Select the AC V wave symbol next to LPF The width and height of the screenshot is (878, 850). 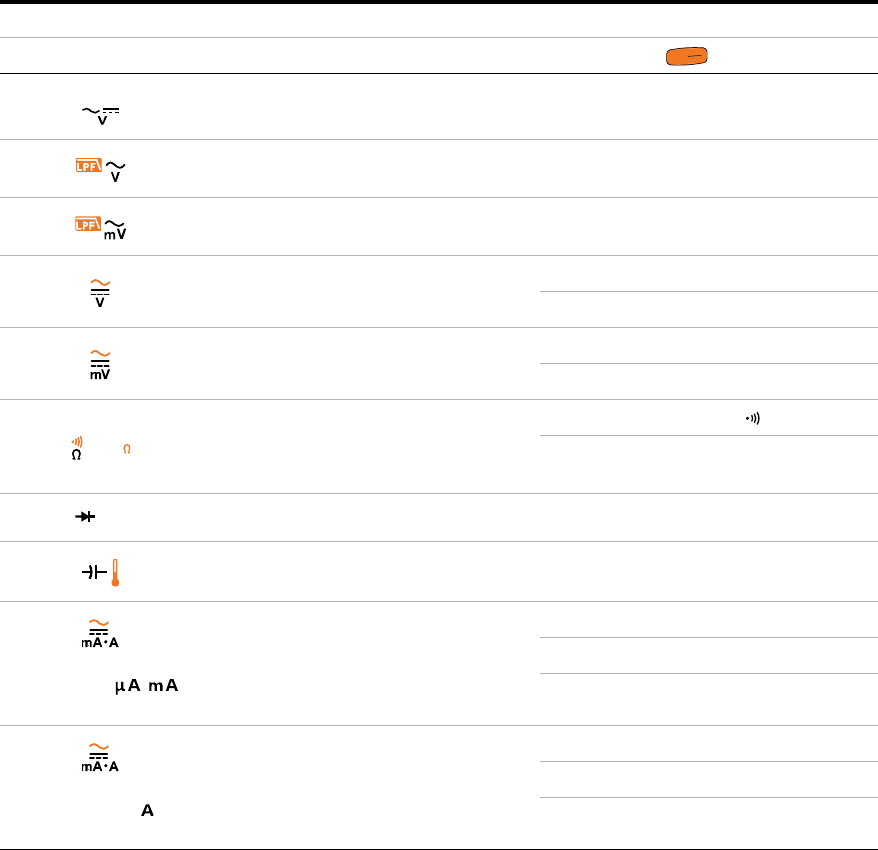click(115, 171)
